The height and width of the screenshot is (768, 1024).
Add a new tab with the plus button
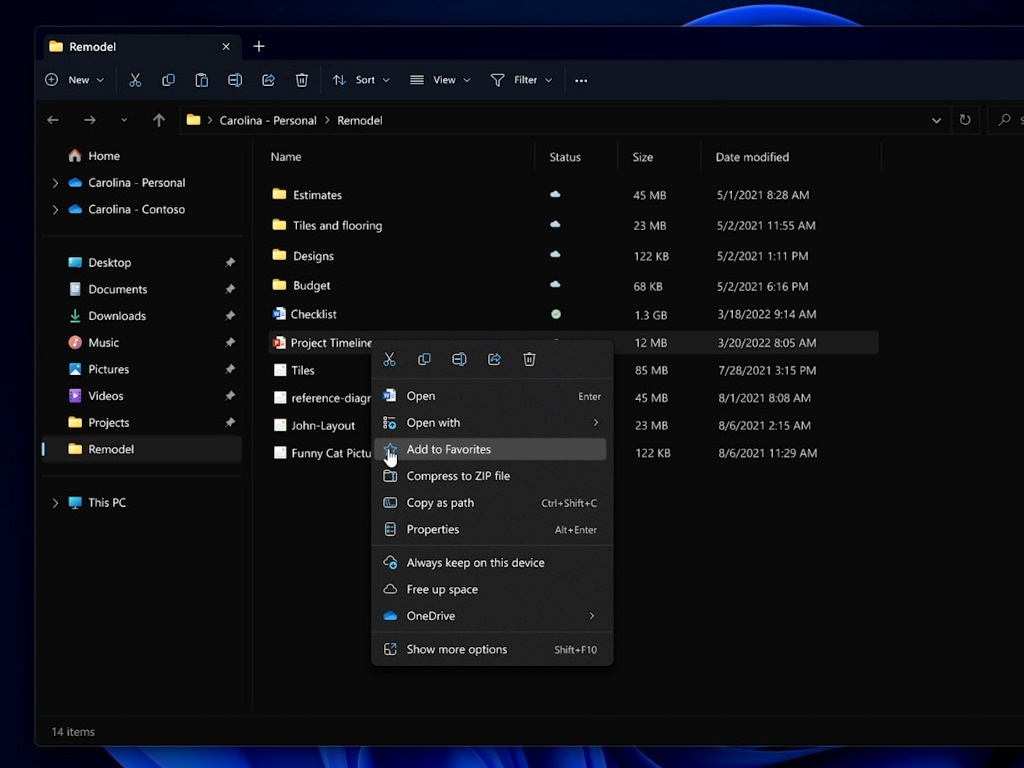pyautogui.click(x=259, y=46)
